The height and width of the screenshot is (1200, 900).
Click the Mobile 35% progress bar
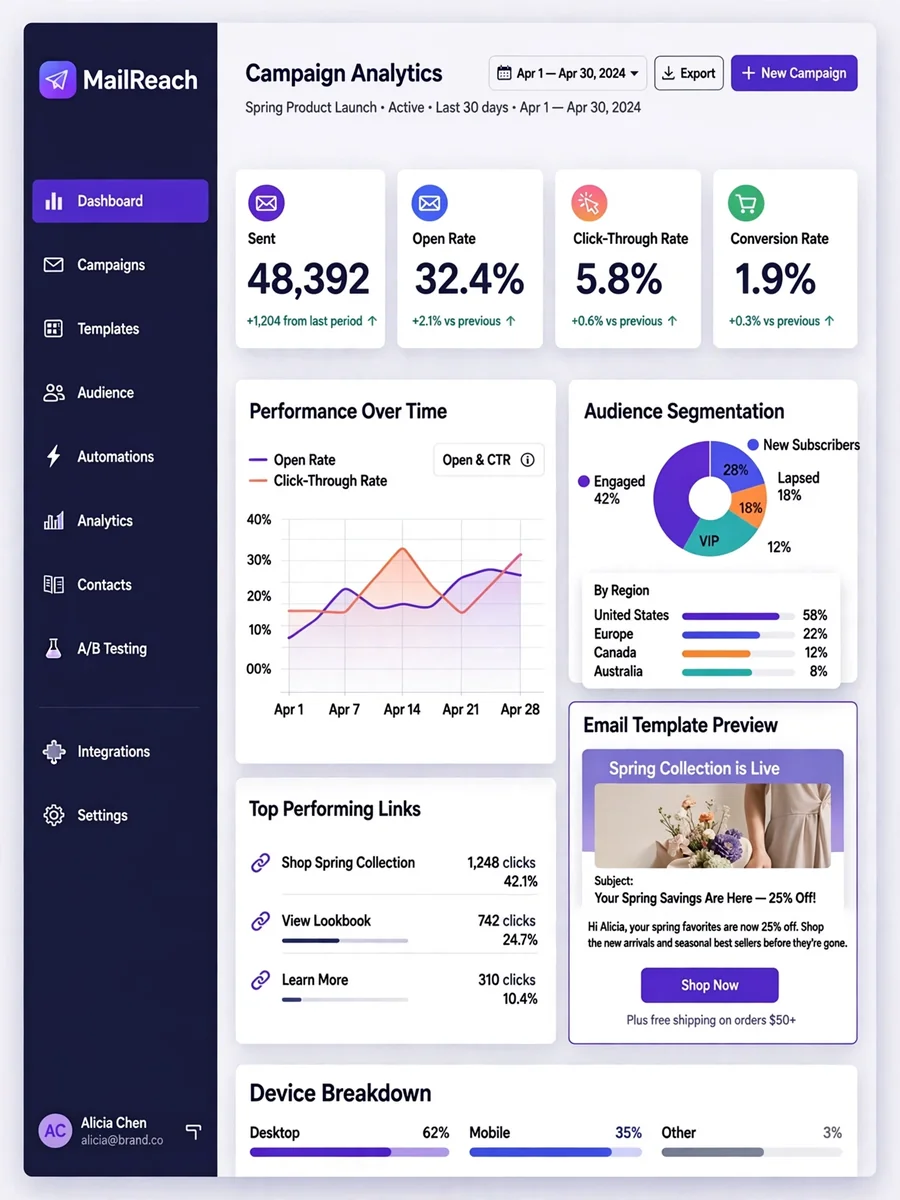pos(555,1152)
